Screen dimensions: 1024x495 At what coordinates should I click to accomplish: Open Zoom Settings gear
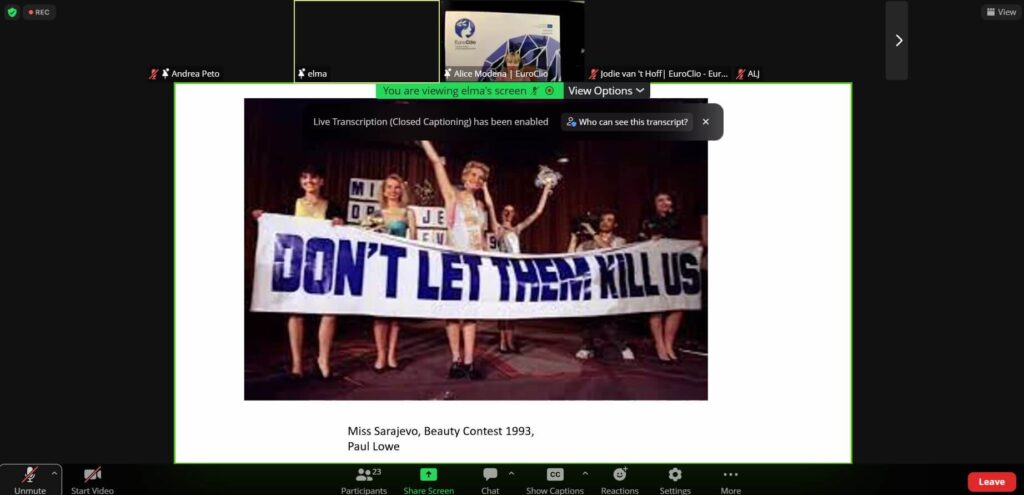[x=675, y=477]
